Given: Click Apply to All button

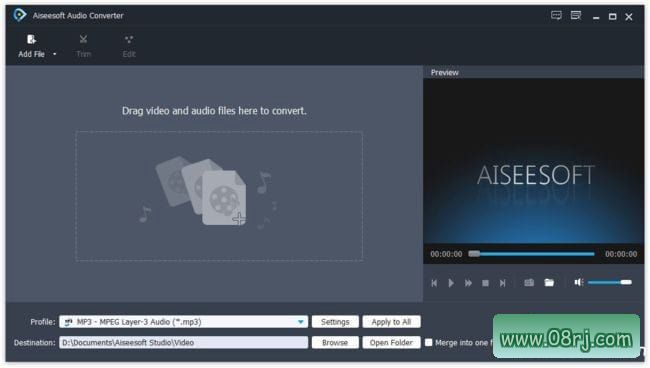Looking at the screenshot, I should point(391,322).
